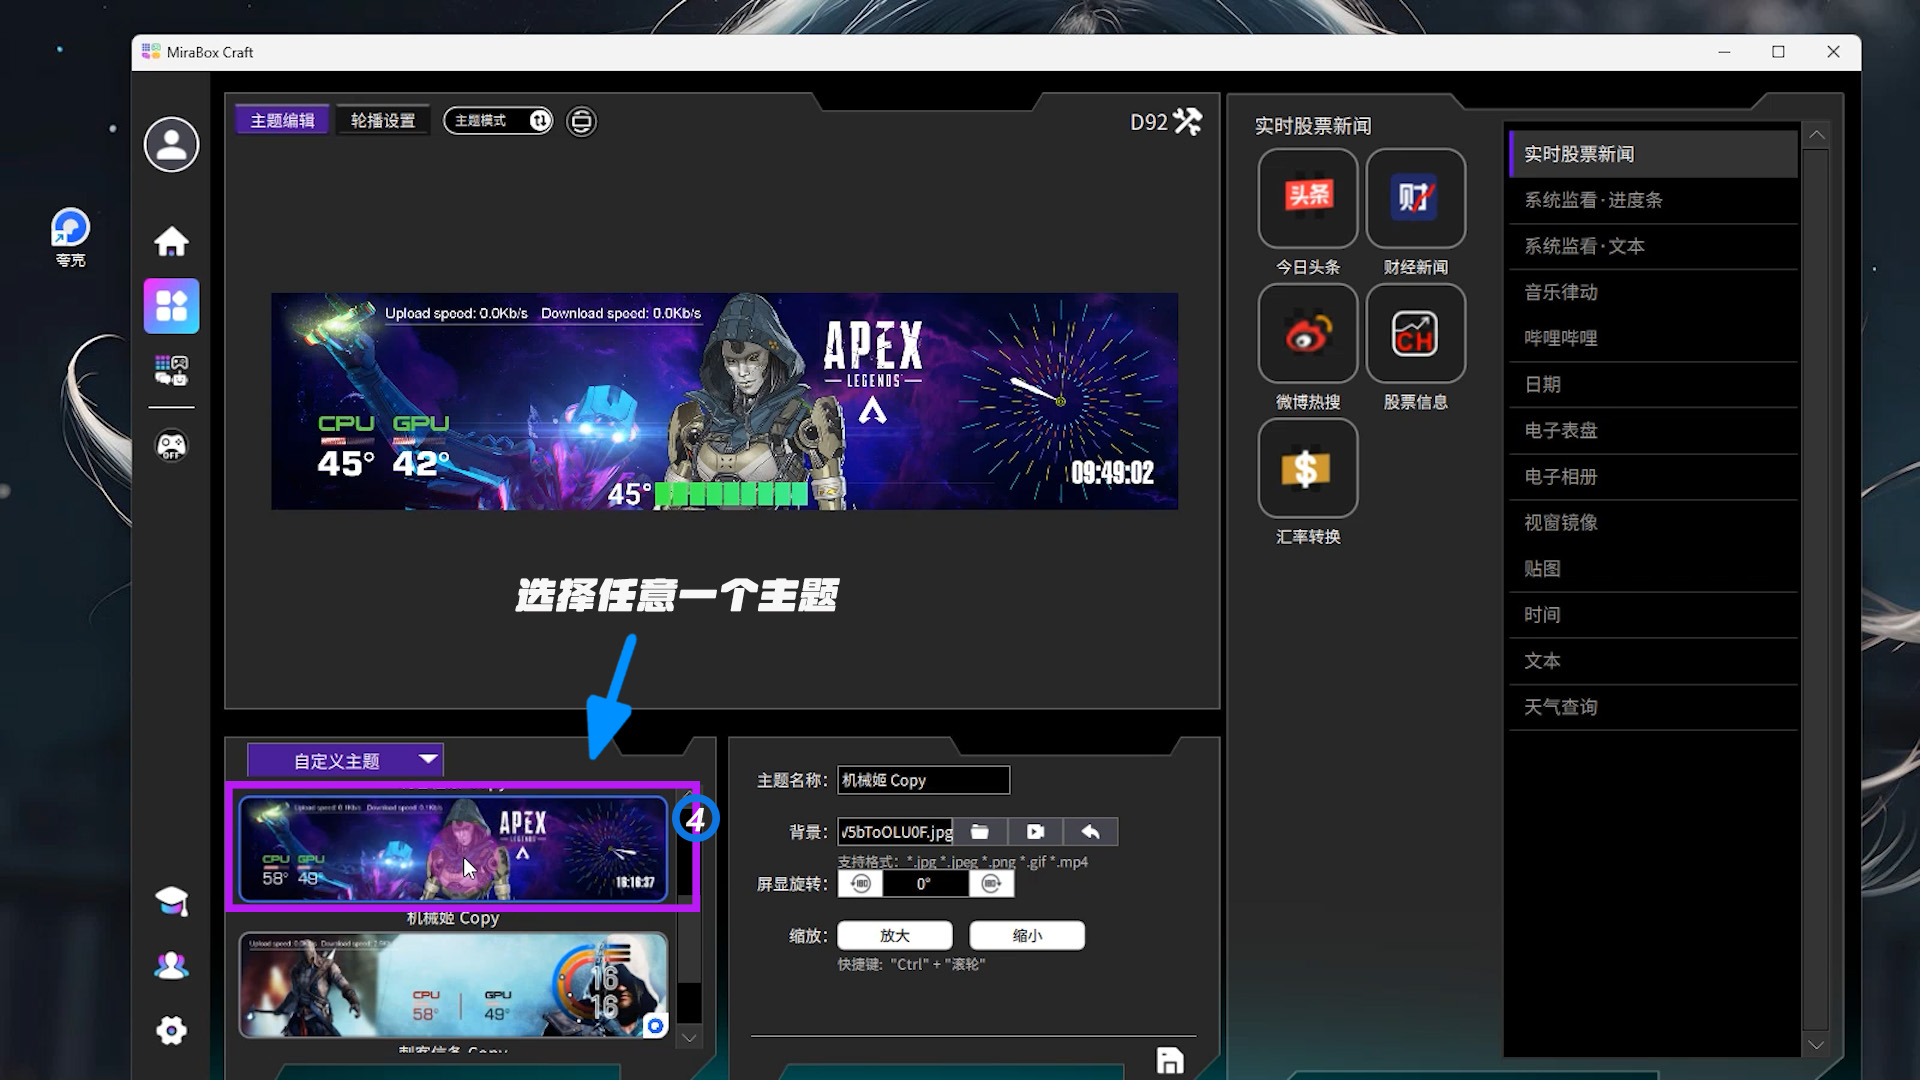Switch to the 轮播设置 tab
Screen dimensions: 1920x1080
click(x=383, y=121)
